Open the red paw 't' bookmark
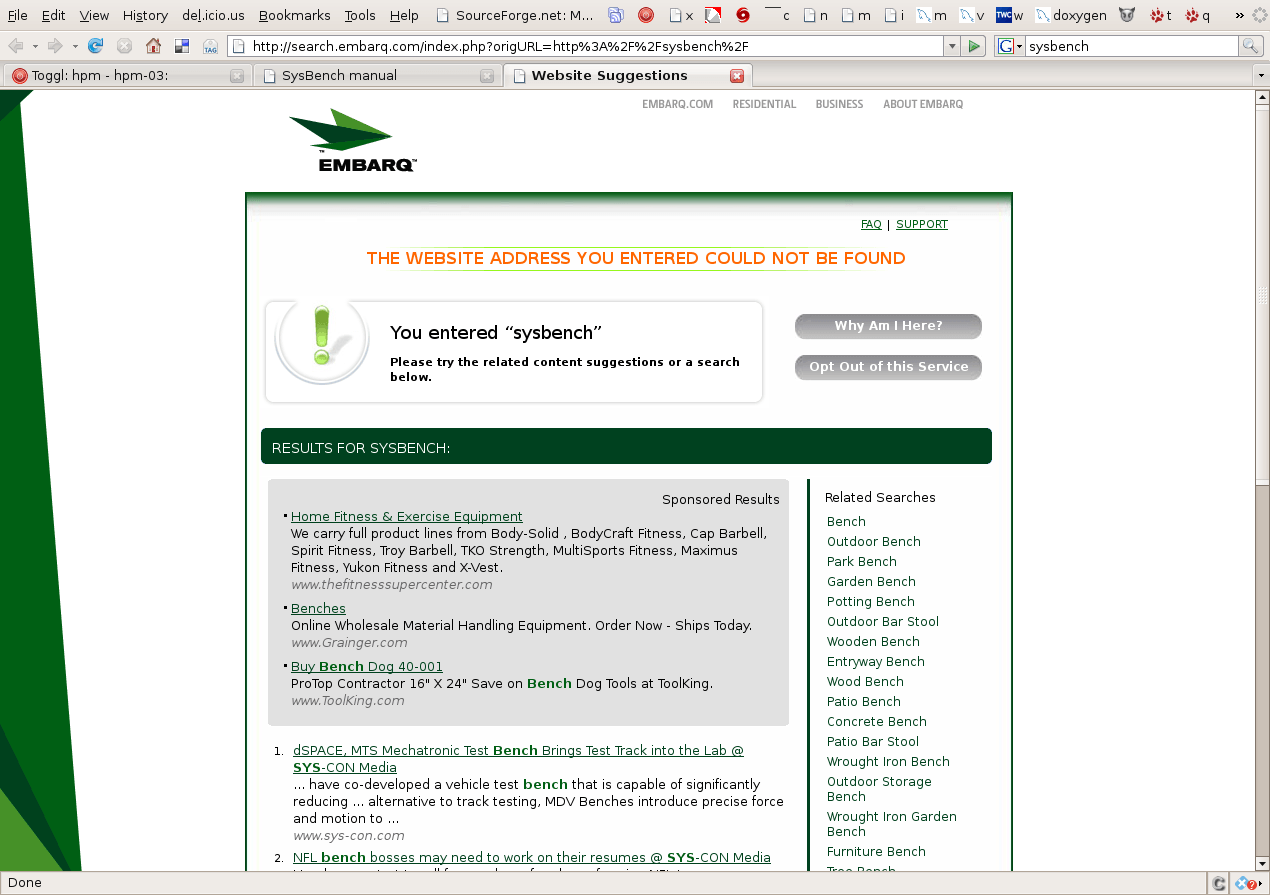 1161,15
